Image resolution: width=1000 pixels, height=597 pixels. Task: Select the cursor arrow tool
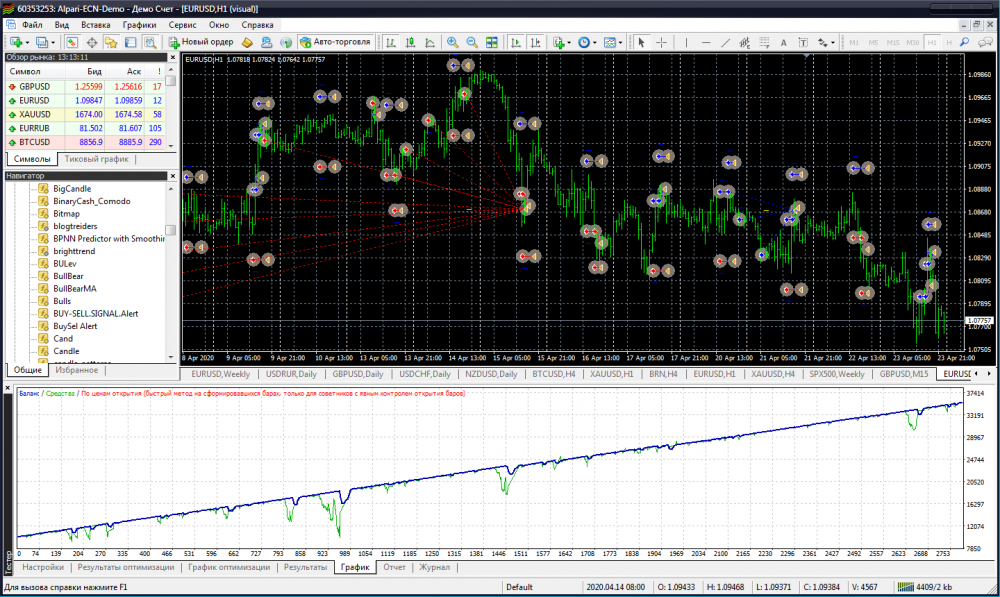click(642, 42)
